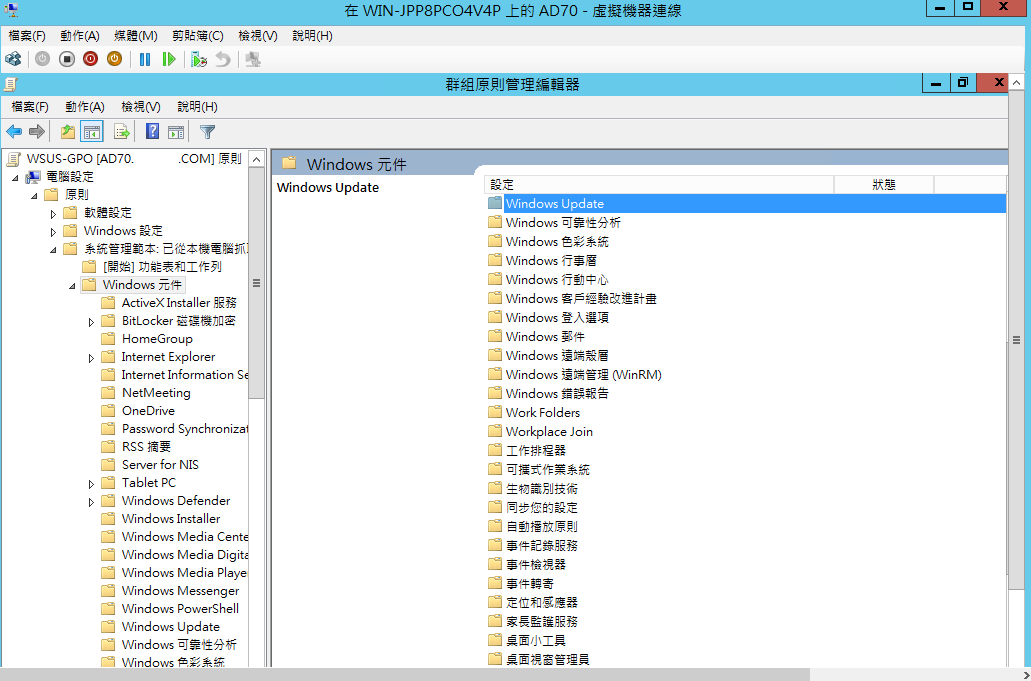Image resolution: width=1031 pixels, height=681 pixels.
Task: Click the Revert checkpoint arrow icon
Action: click(x=223, y=59)
